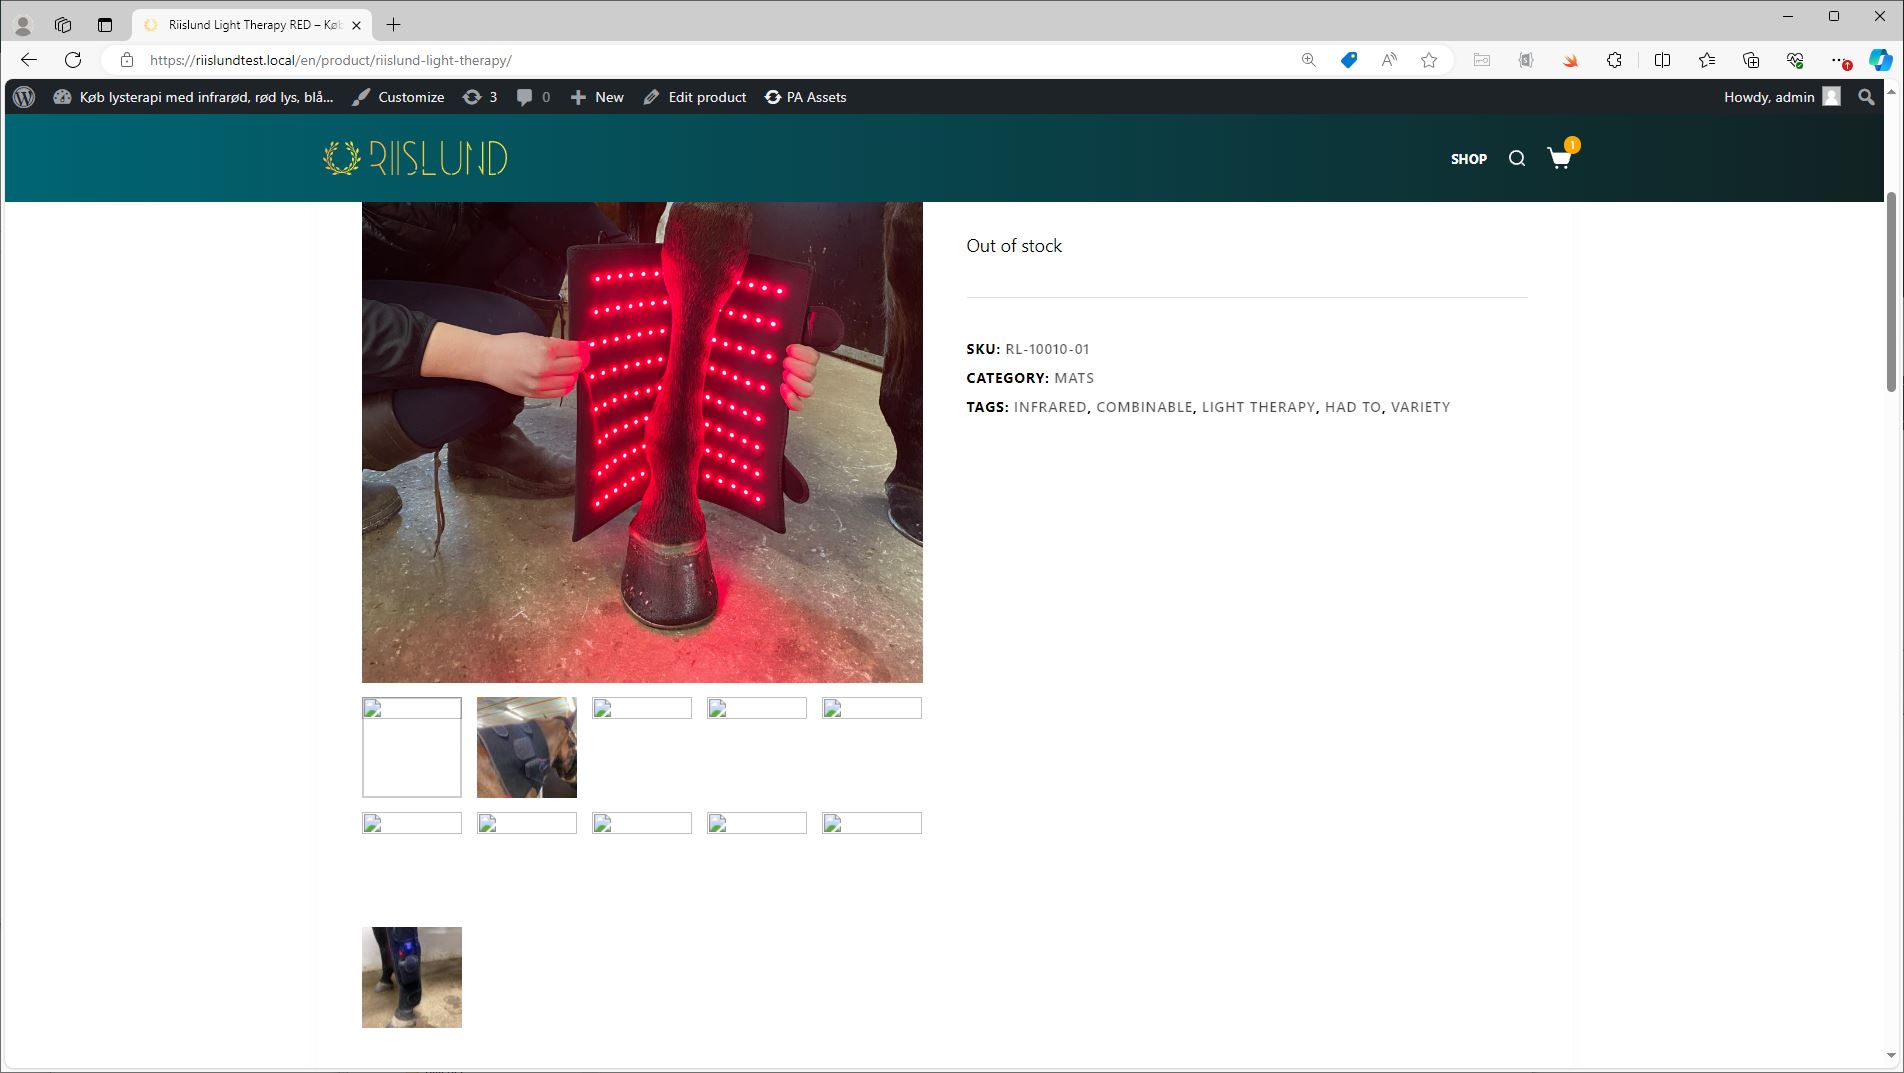
Task: Open Split screen view icon
Action: point(1662,60)
